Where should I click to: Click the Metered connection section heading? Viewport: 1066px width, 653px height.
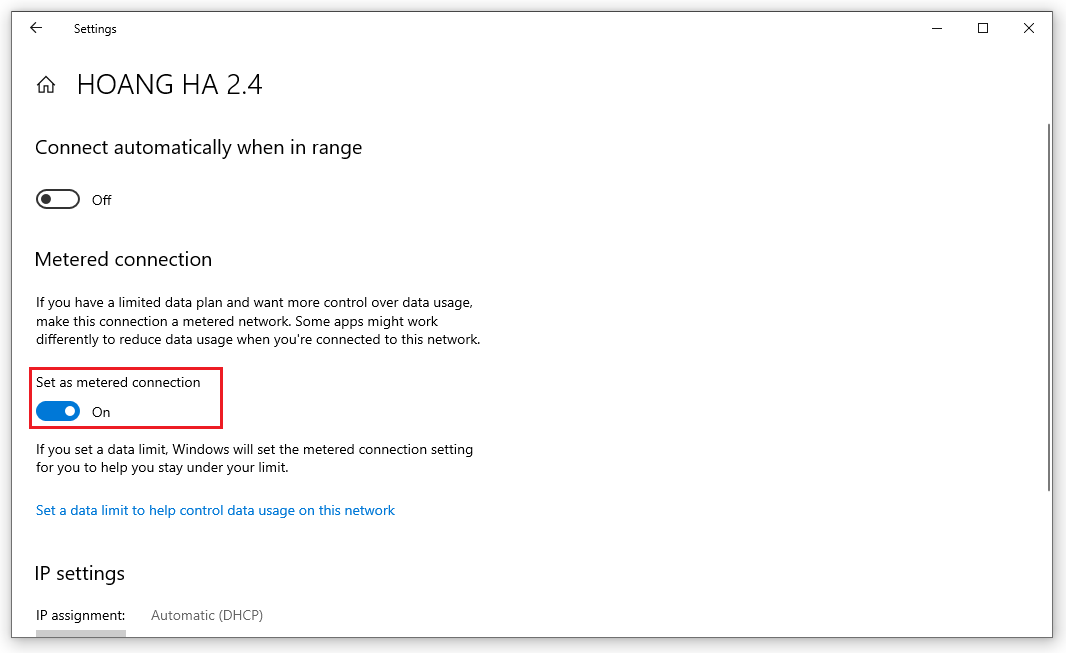click(x=123, y=259)
